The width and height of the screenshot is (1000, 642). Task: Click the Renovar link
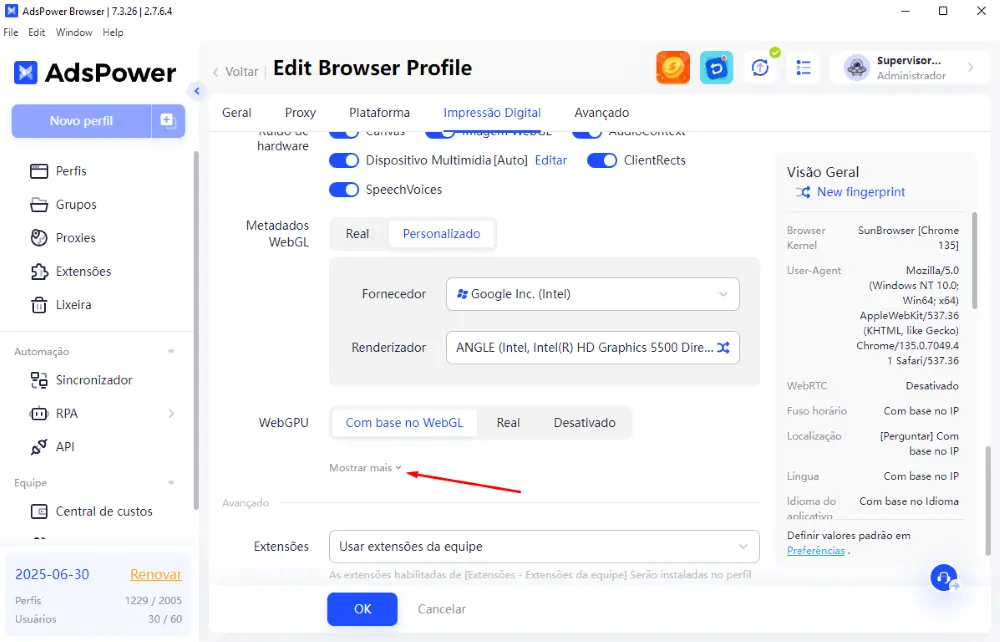[x=156, y=574]
